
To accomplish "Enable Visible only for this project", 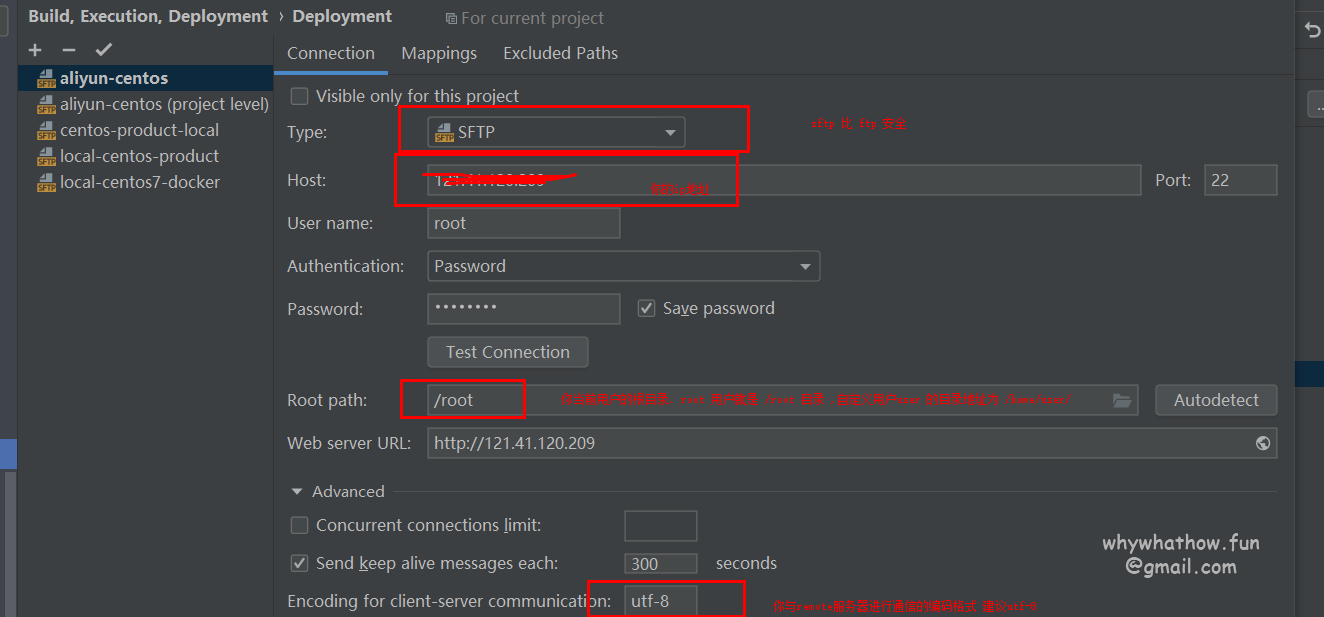I will tap(299, 96).
